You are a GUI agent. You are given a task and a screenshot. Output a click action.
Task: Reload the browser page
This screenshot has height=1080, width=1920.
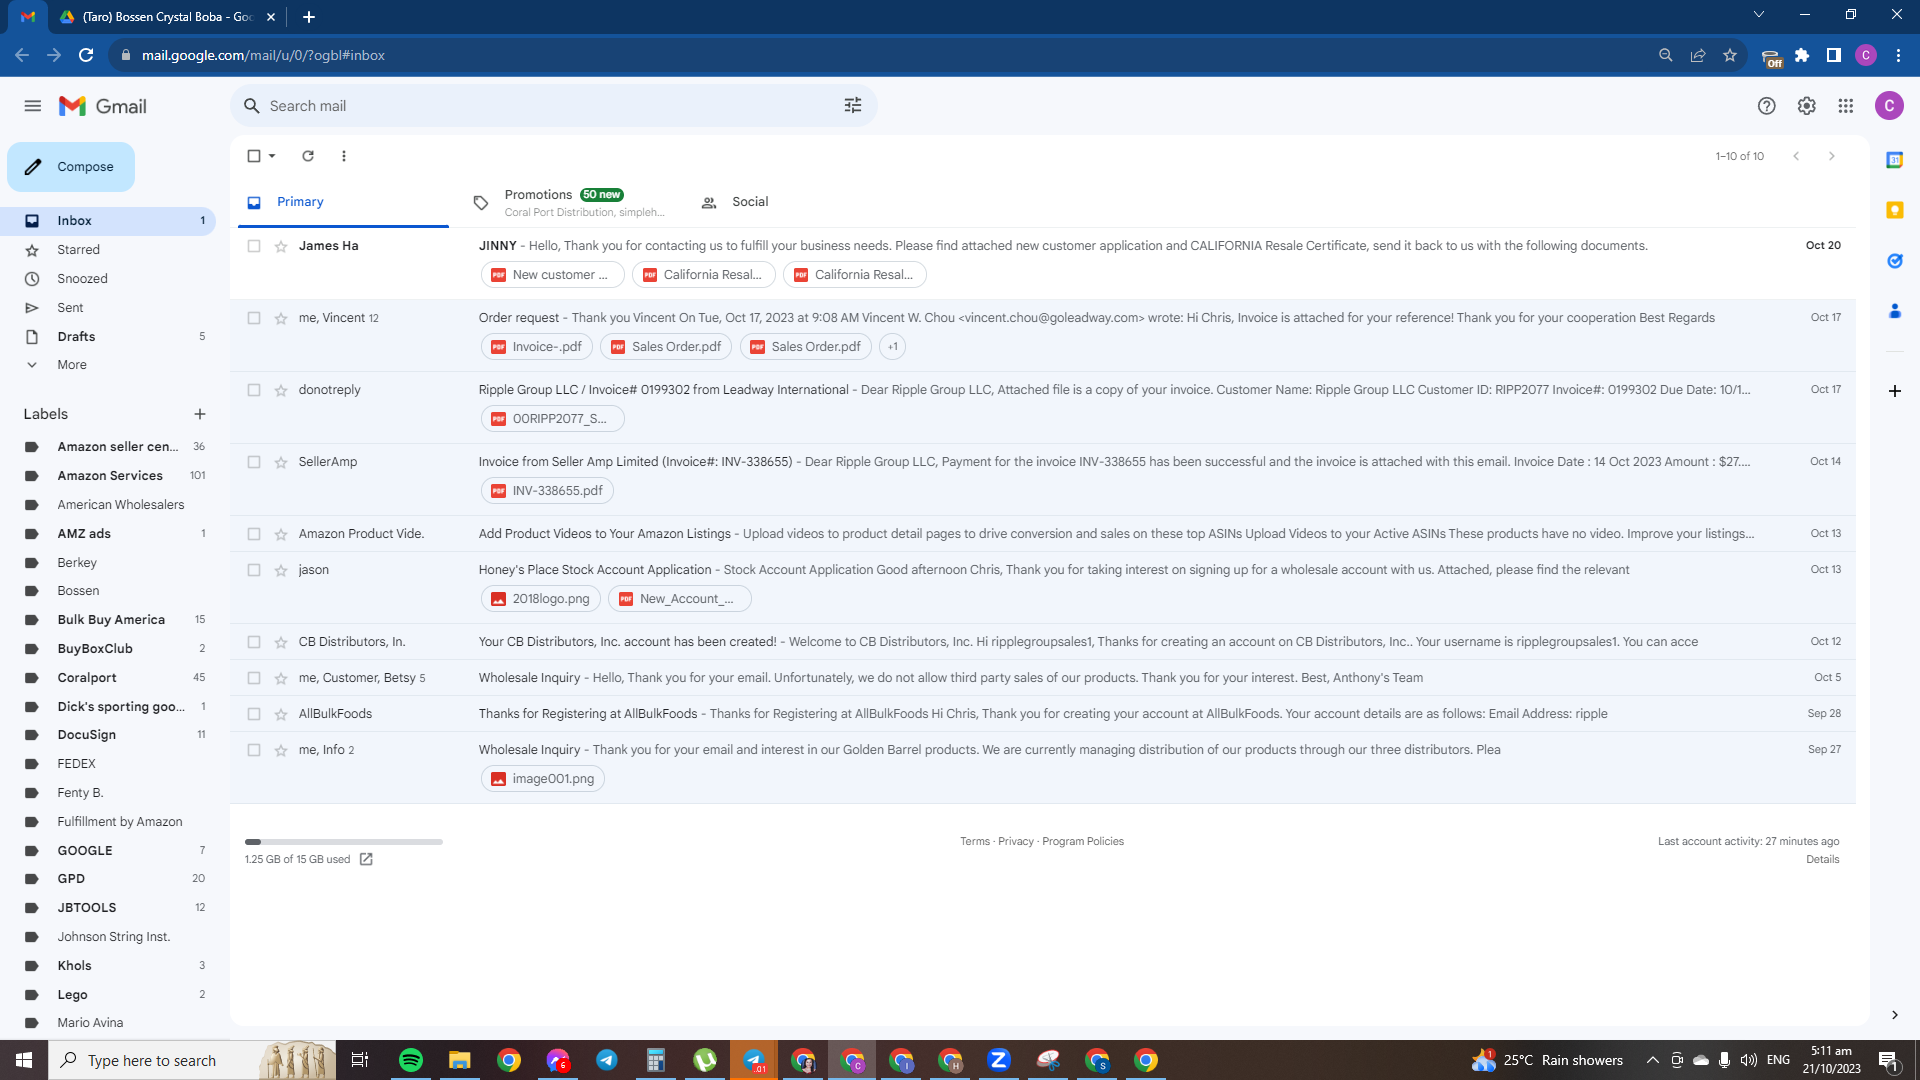(x=86, y=55)
